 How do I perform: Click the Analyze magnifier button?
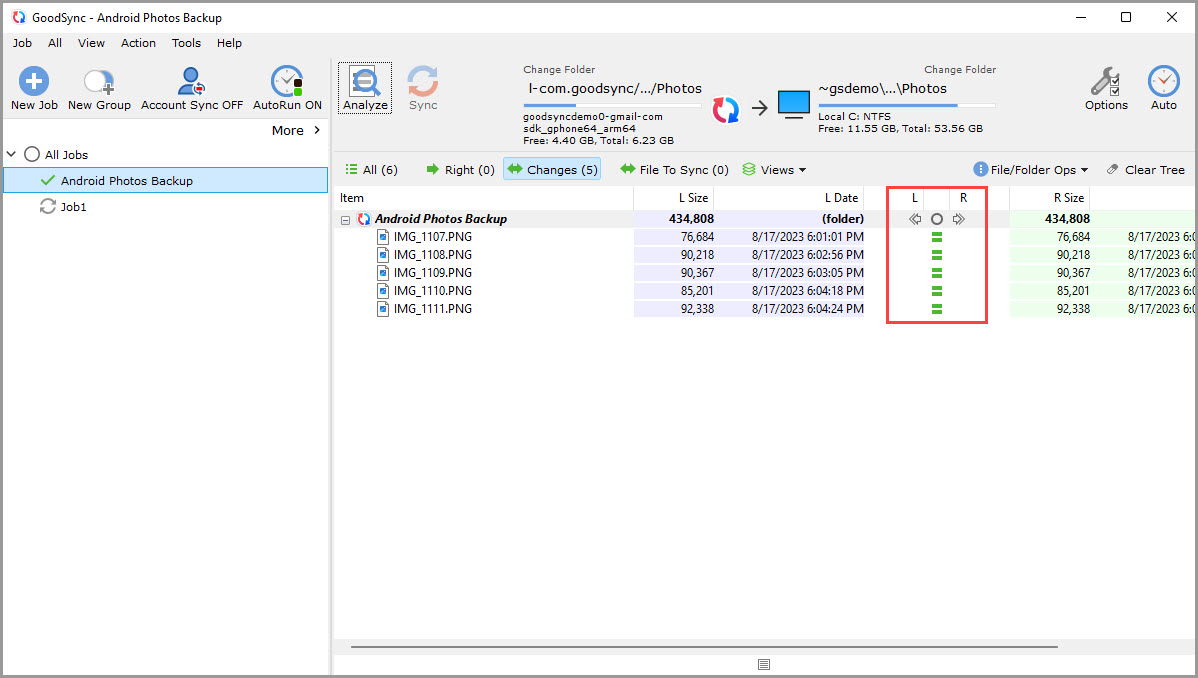coord(365,88)
